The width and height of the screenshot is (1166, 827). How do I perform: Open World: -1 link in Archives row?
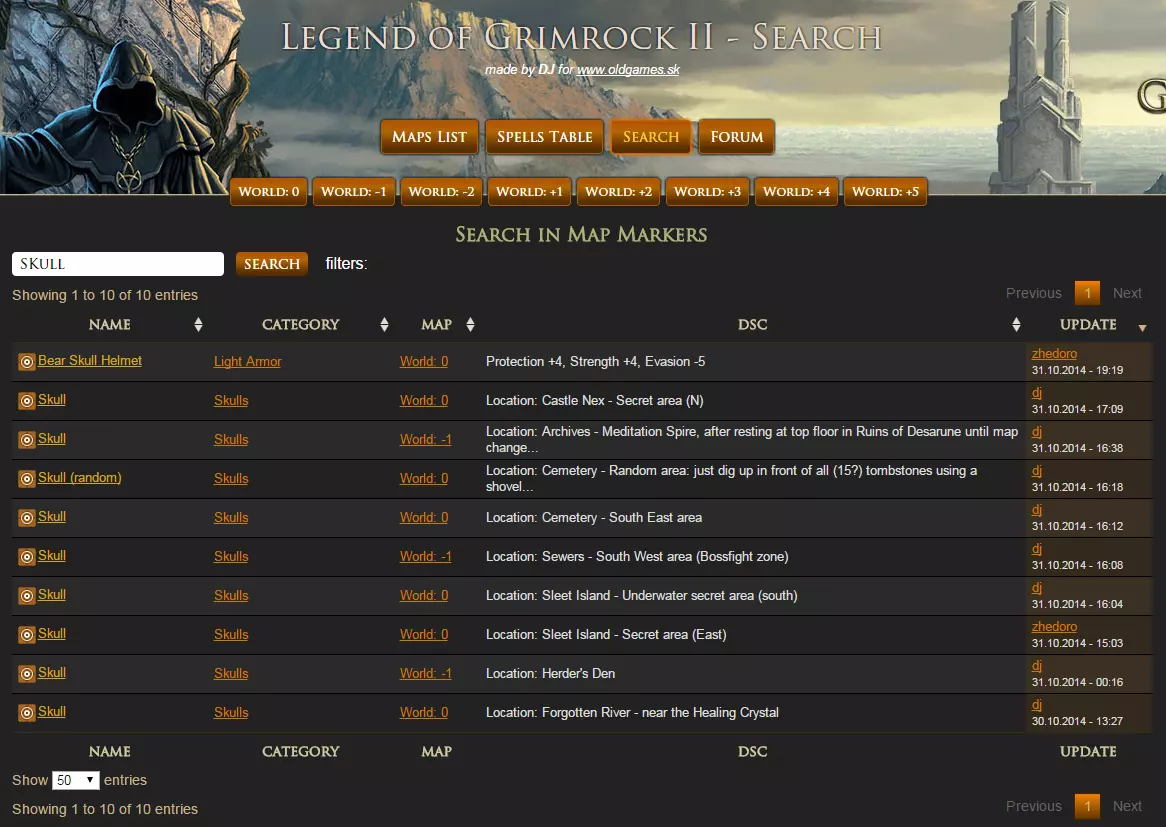tap(425, 440)
